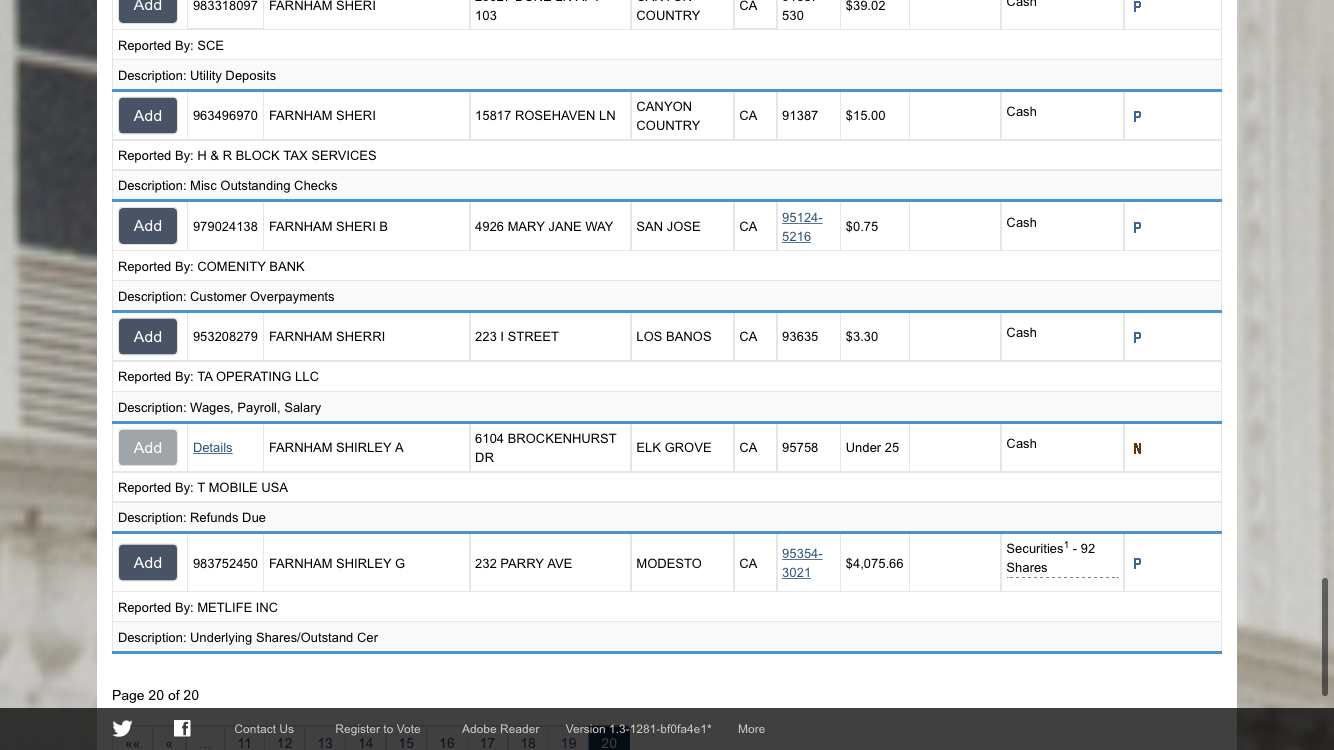Open the Facebook icon in footer

(x=182, y=728)
